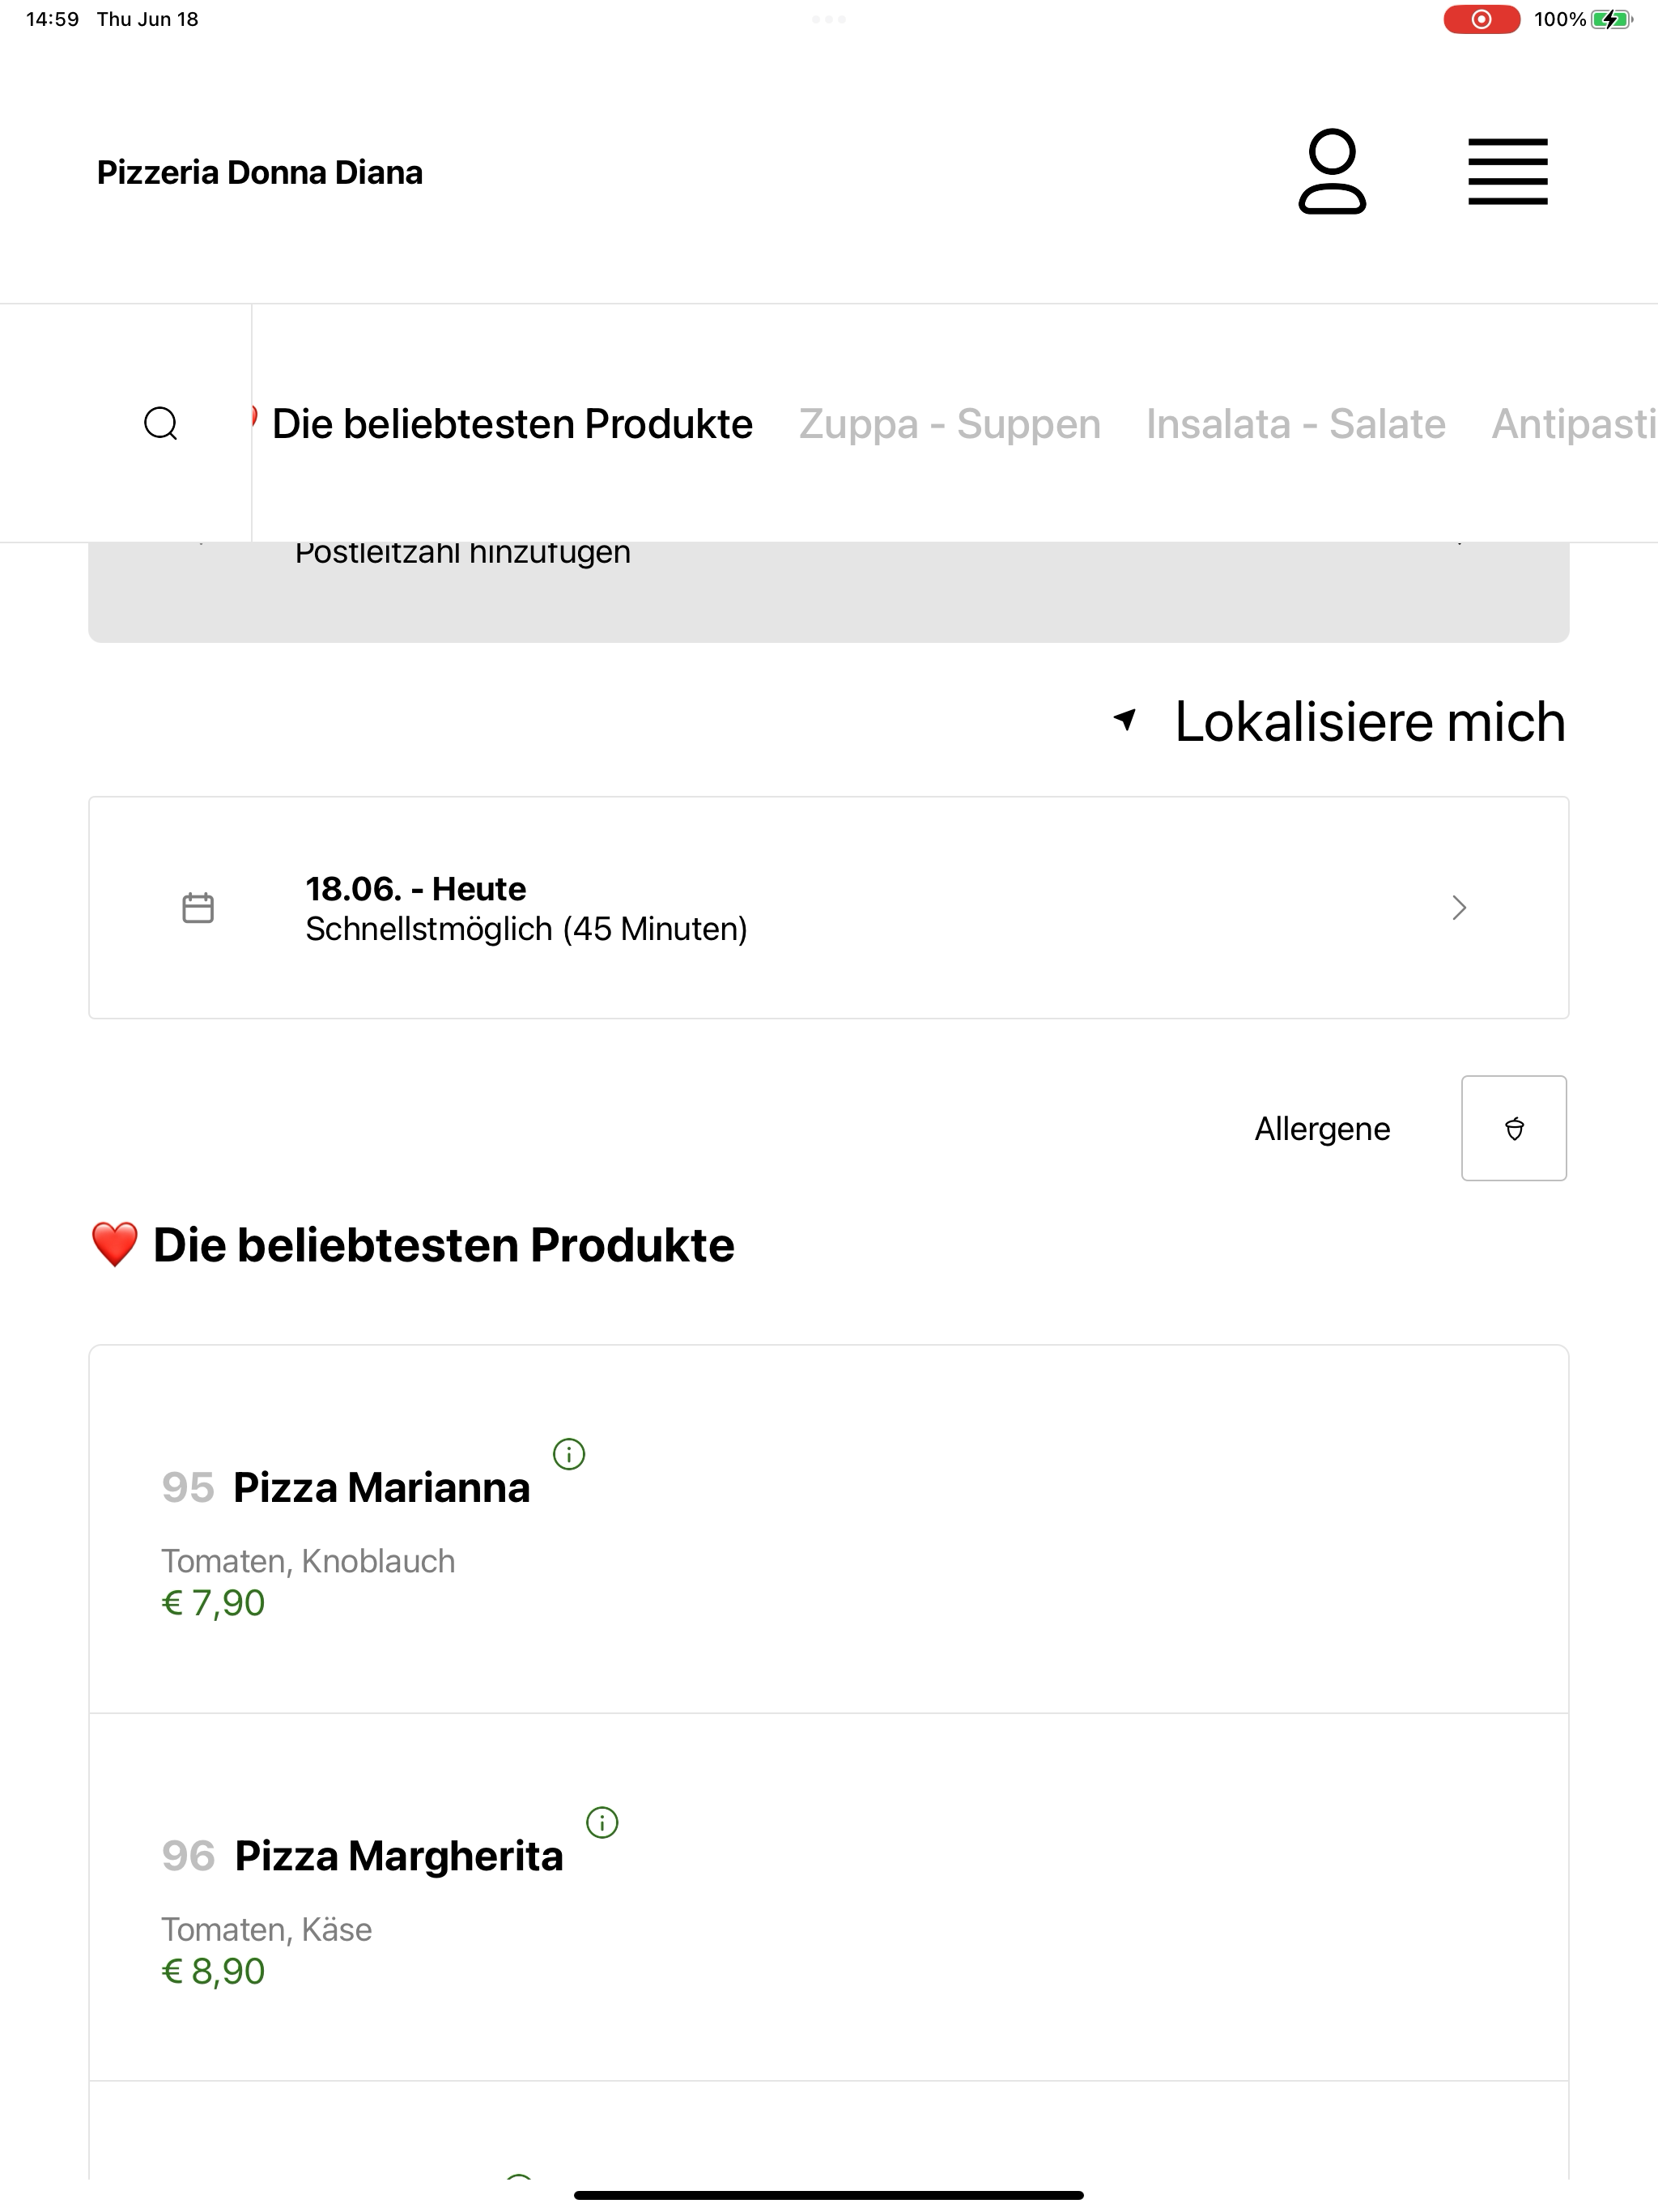Tap the search magnifier icon
Image resolution: width=1658 pixels, height=2212 pixels.
(161, 423)
